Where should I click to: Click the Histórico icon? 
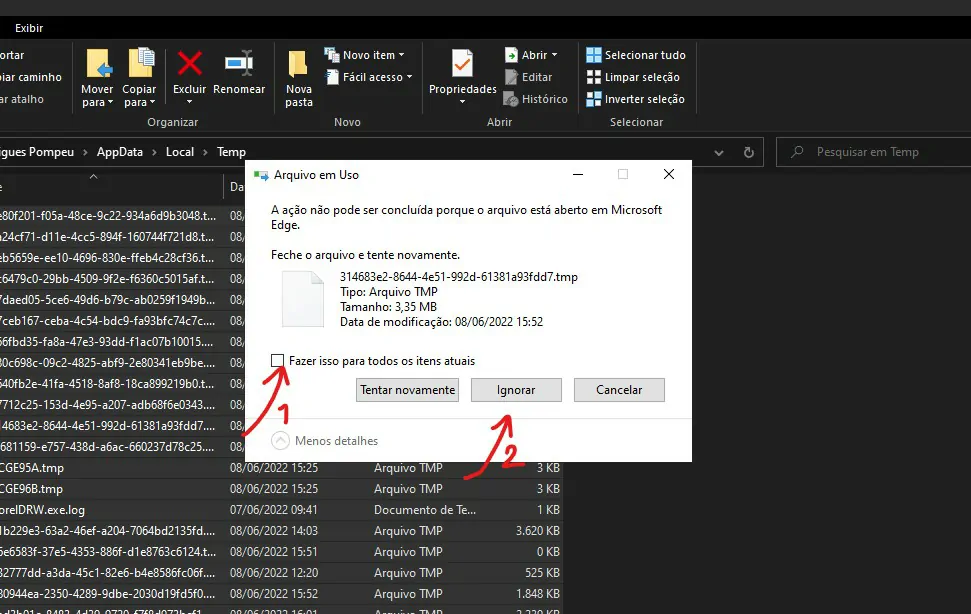click(511, 99)
